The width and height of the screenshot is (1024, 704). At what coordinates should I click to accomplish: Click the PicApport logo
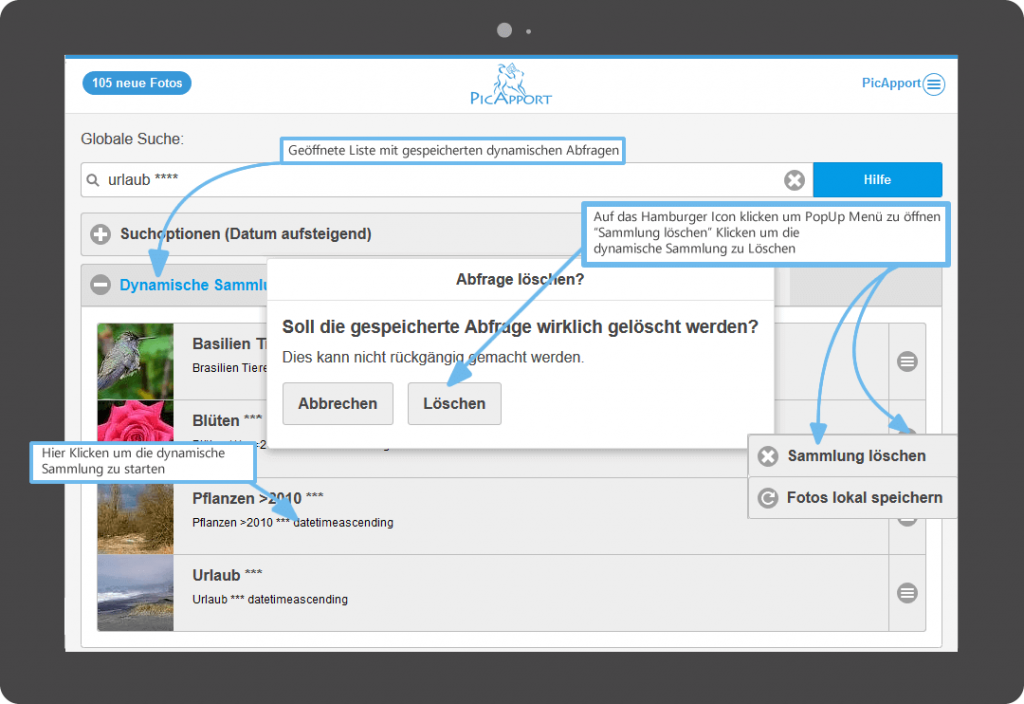tap(511, 84)
